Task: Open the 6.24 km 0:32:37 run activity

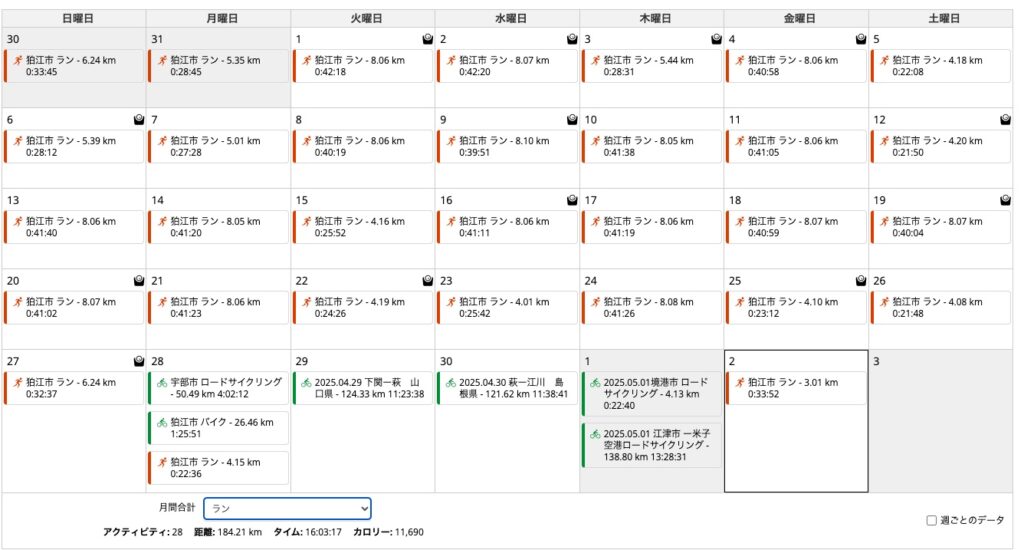Action: click(74, 388)
